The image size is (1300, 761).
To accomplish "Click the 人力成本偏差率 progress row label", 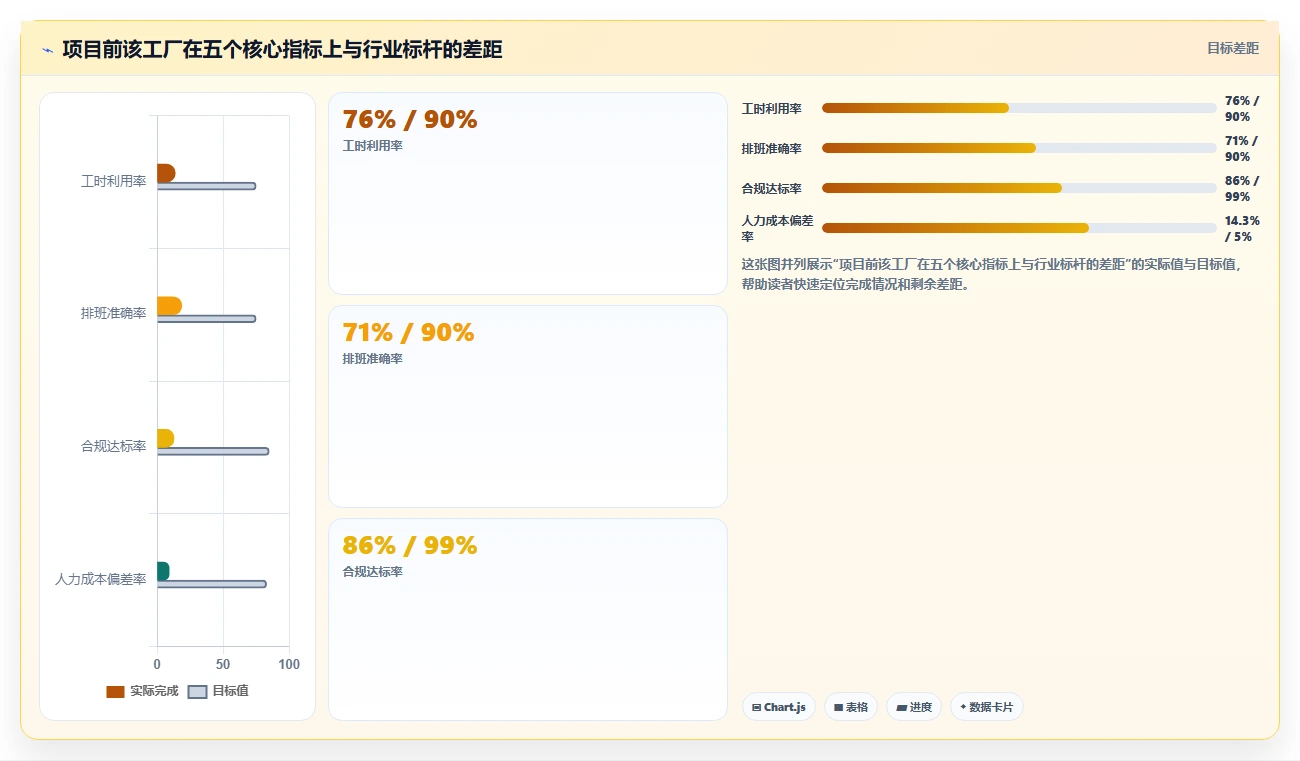I will coord(777,228).
